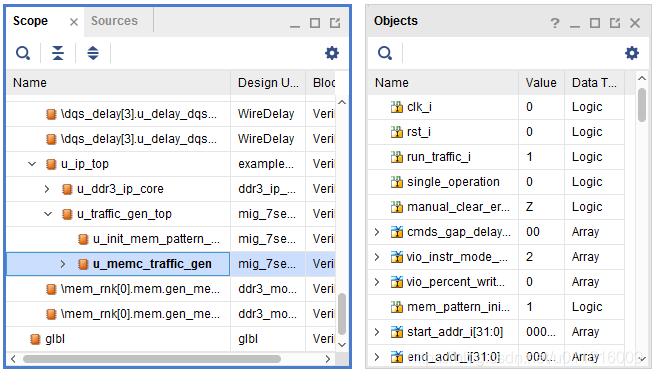Click the manual_clear_er signal icon
This screenshot has width=652, height=376.
click(397, 207)
